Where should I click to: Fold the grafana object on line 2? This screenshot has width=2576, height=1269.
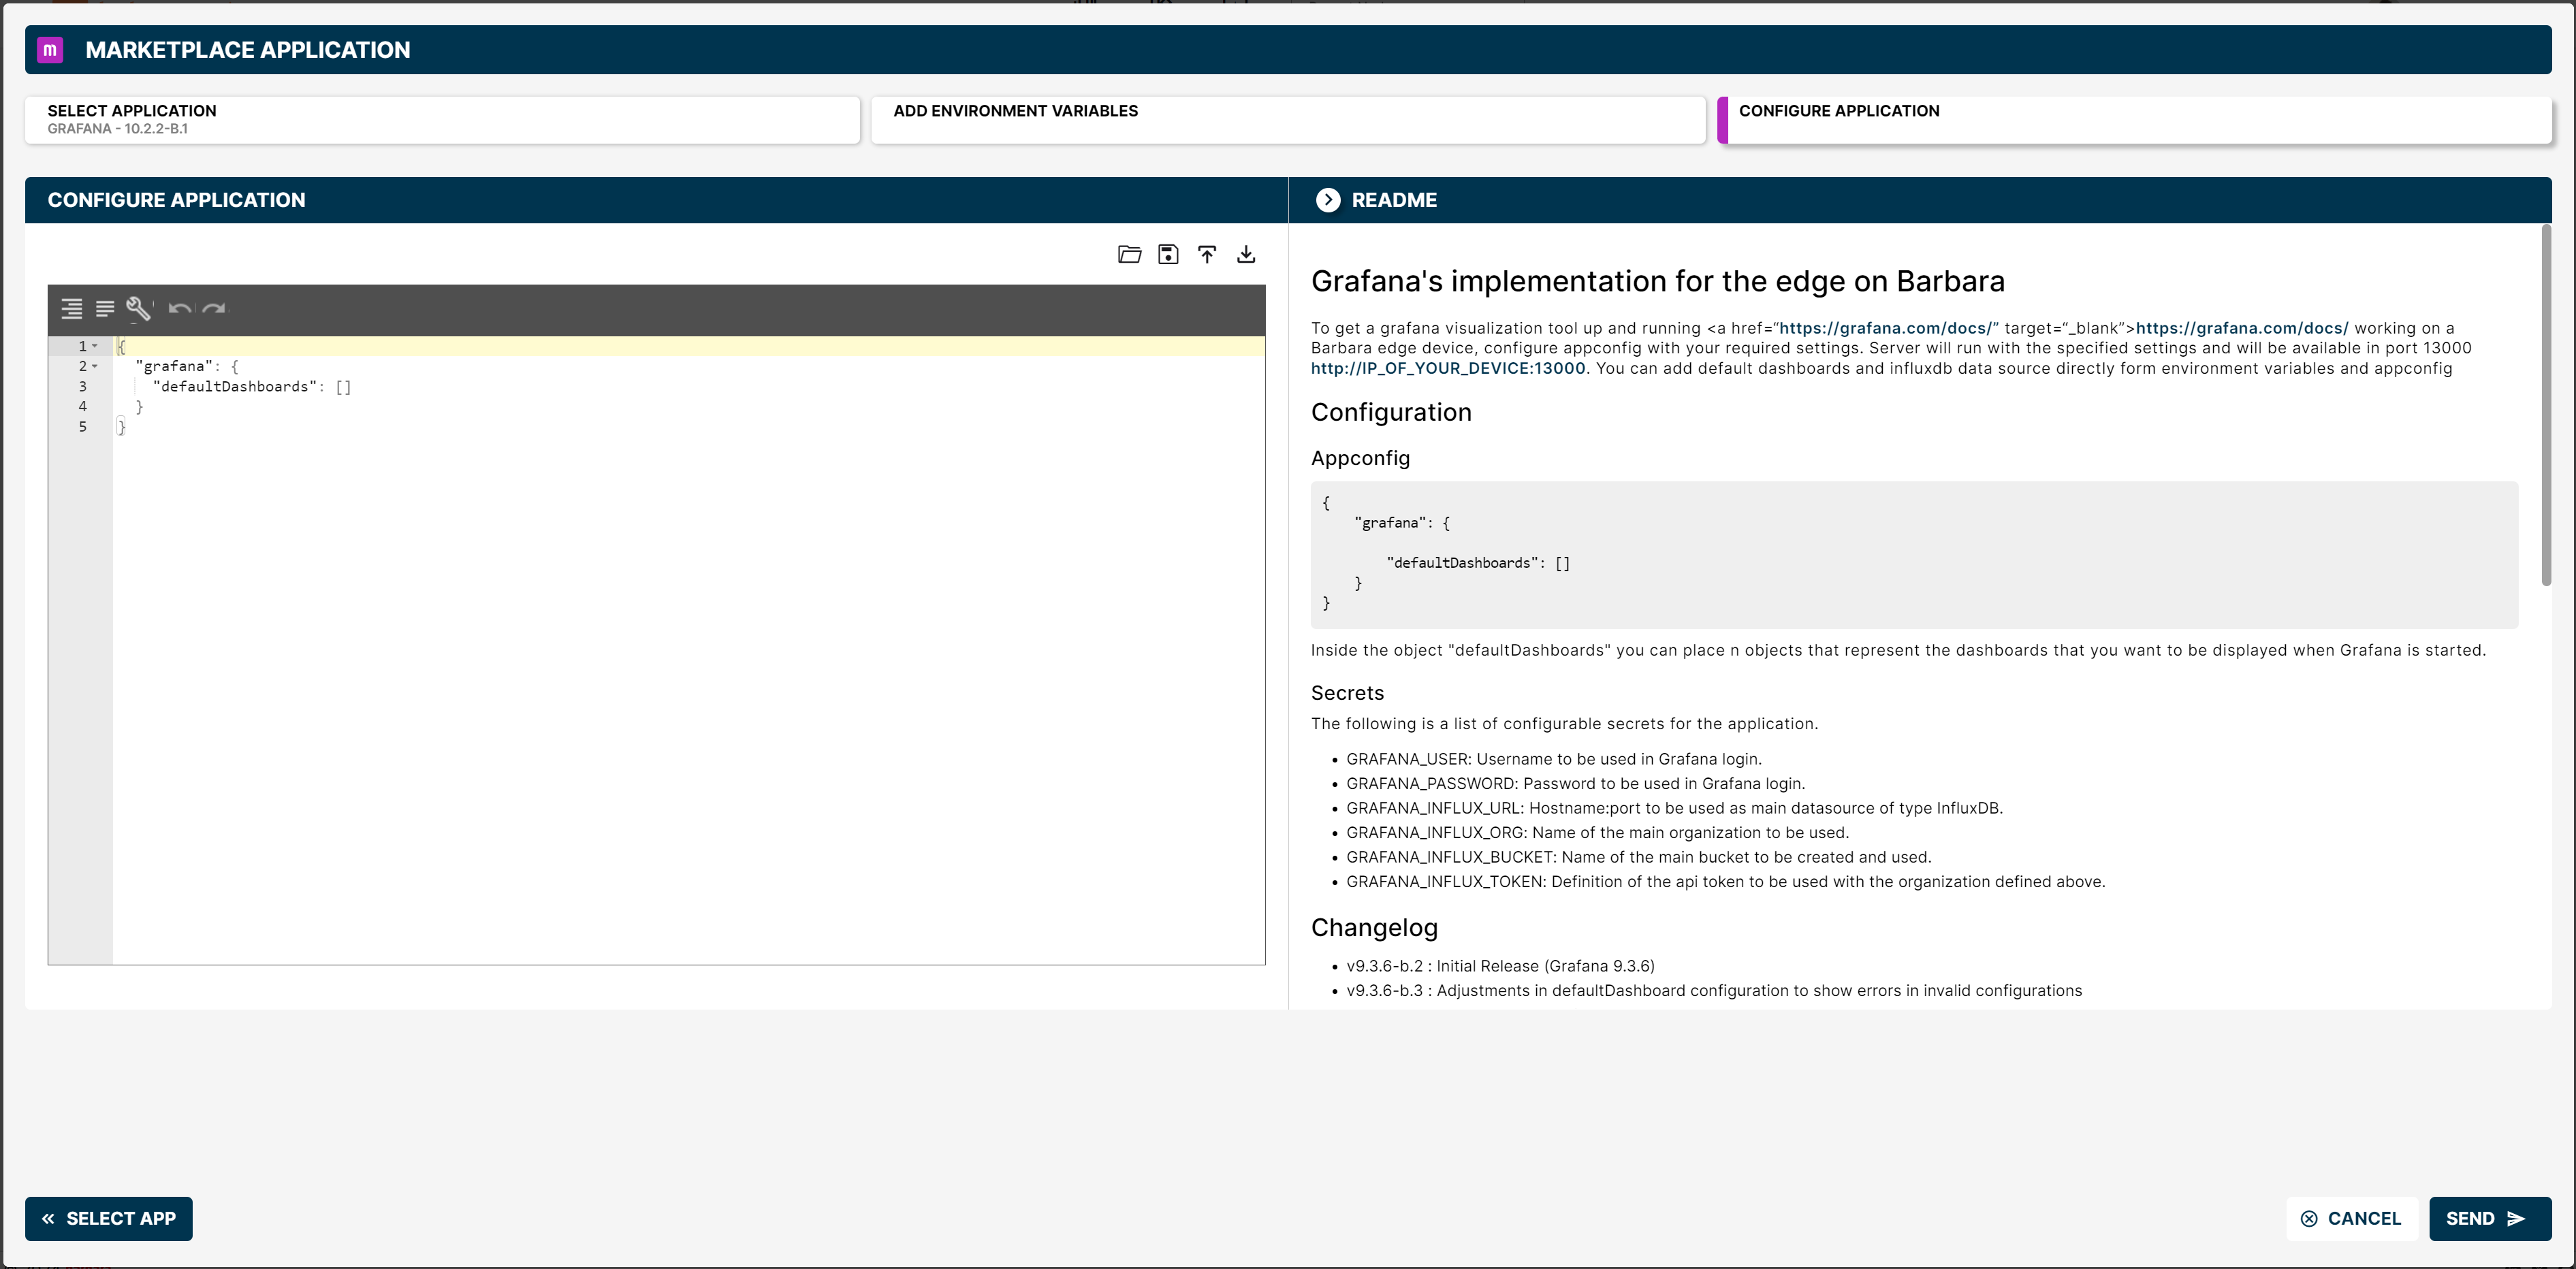94,366
